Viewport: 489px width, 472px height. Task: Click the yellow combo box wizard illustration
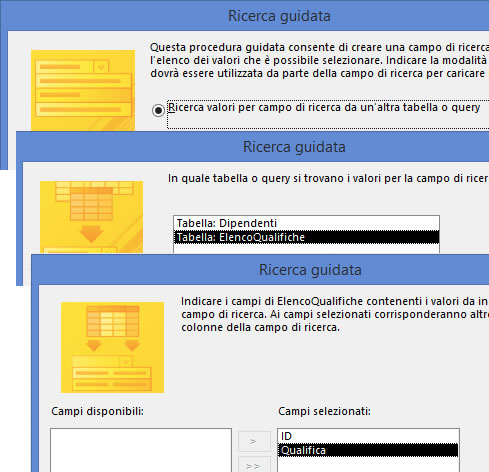[x=83, y=90]
